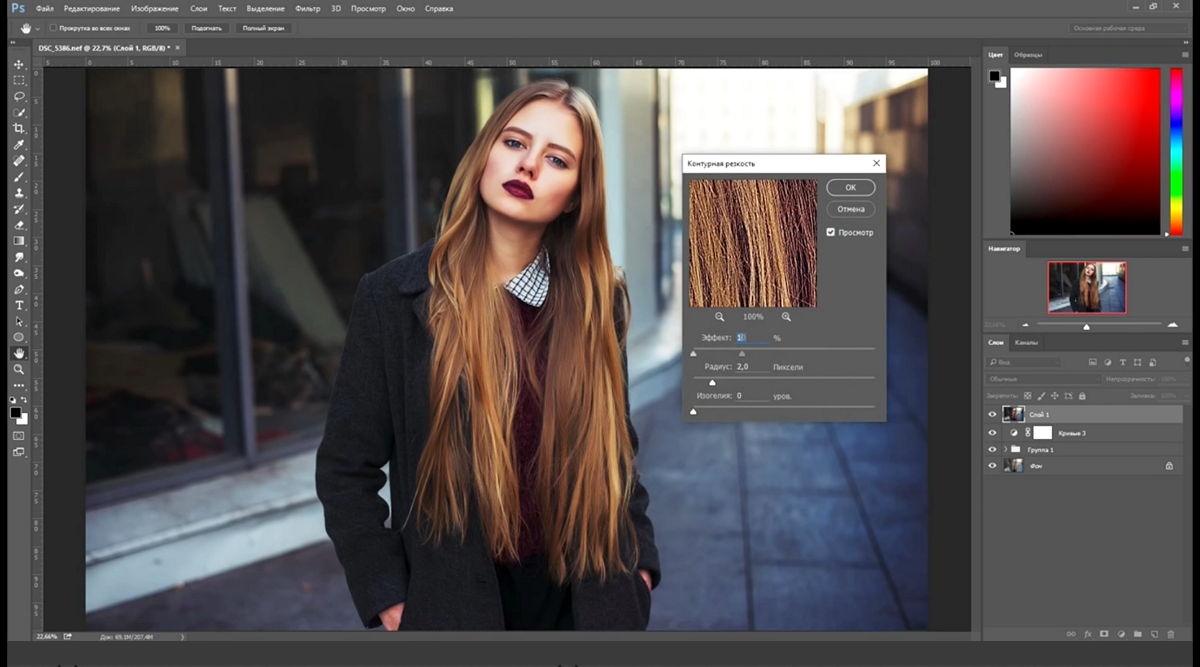
Task: Switch to the Каналы tab
Action: click(1026, 343)
